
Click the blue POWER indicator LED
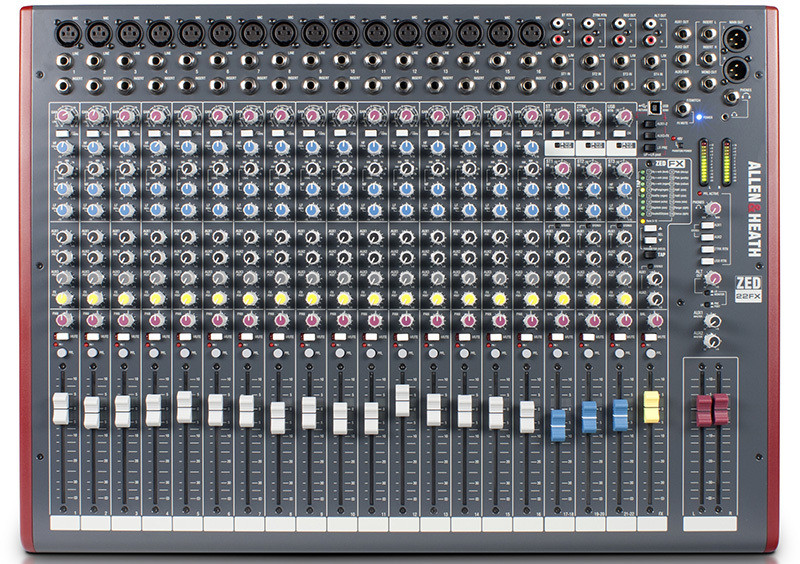699,117
